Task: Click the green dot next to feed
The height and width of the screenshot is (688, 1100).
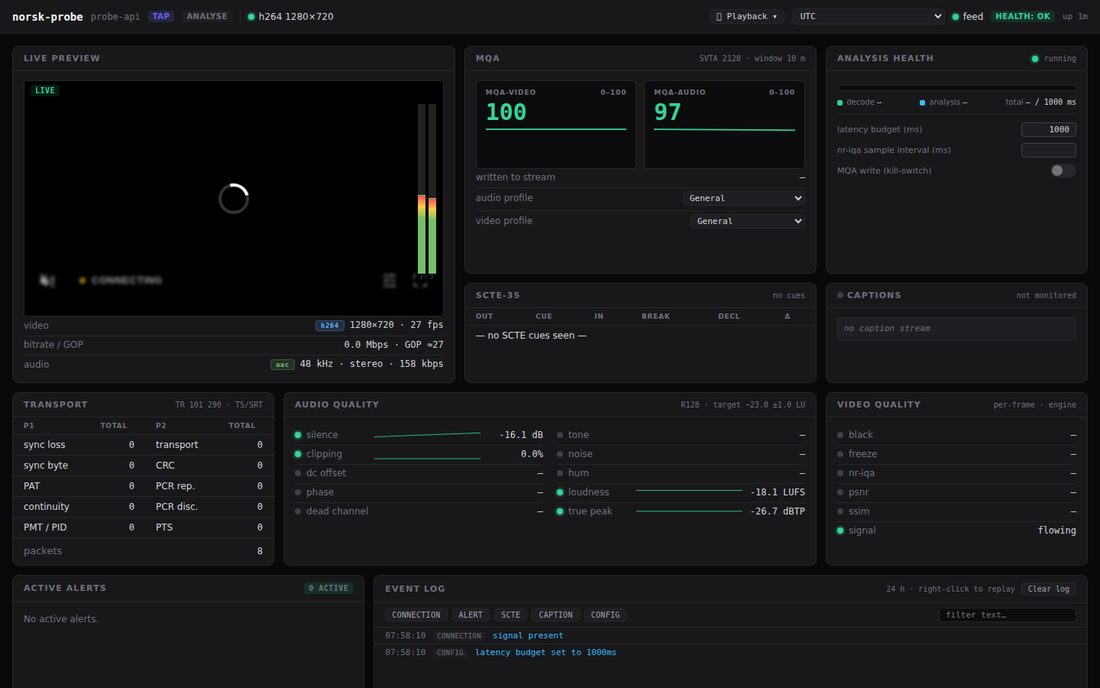Action: pyautogui.click(x=955, y=17)
